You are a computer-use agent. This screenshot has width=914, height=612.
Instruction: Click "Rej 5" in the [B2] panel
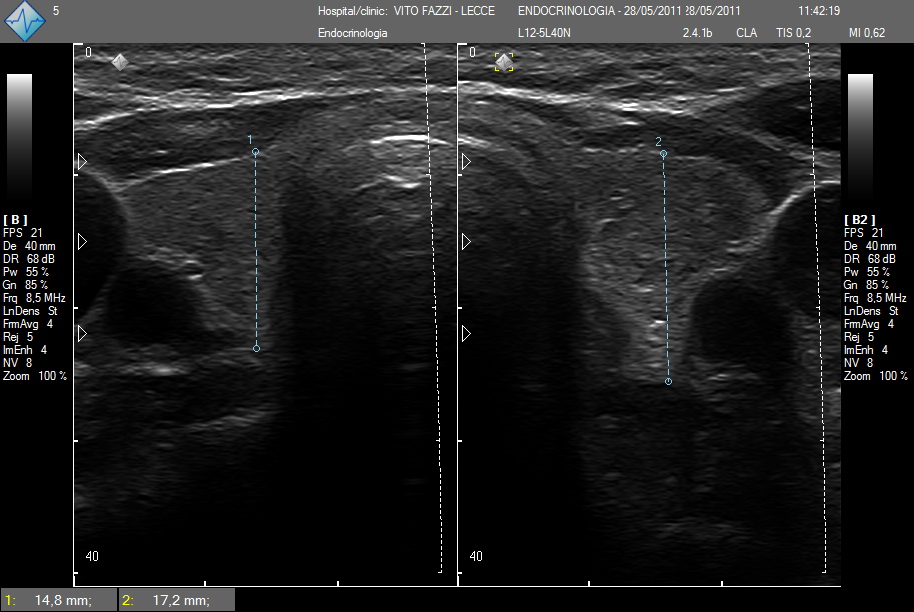click(x=859, y=337)
